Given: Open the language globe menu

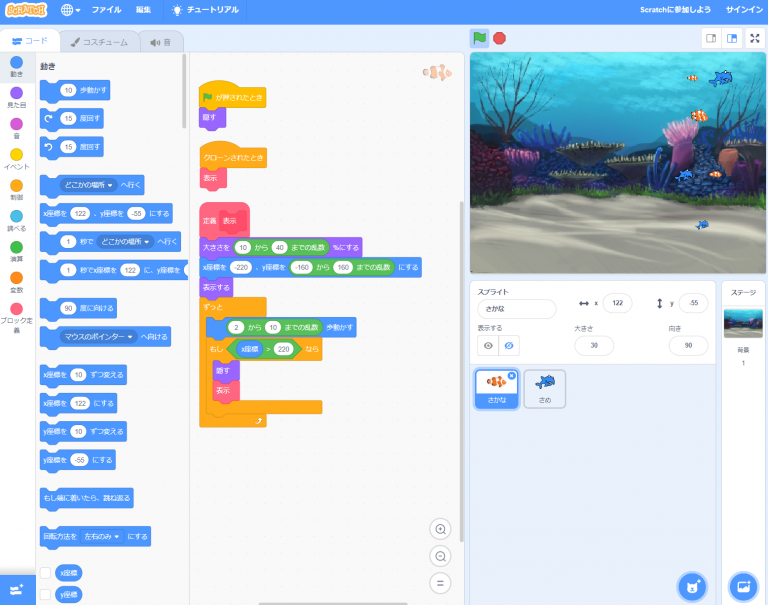Looking at the screenshot, I should point(71,10).
